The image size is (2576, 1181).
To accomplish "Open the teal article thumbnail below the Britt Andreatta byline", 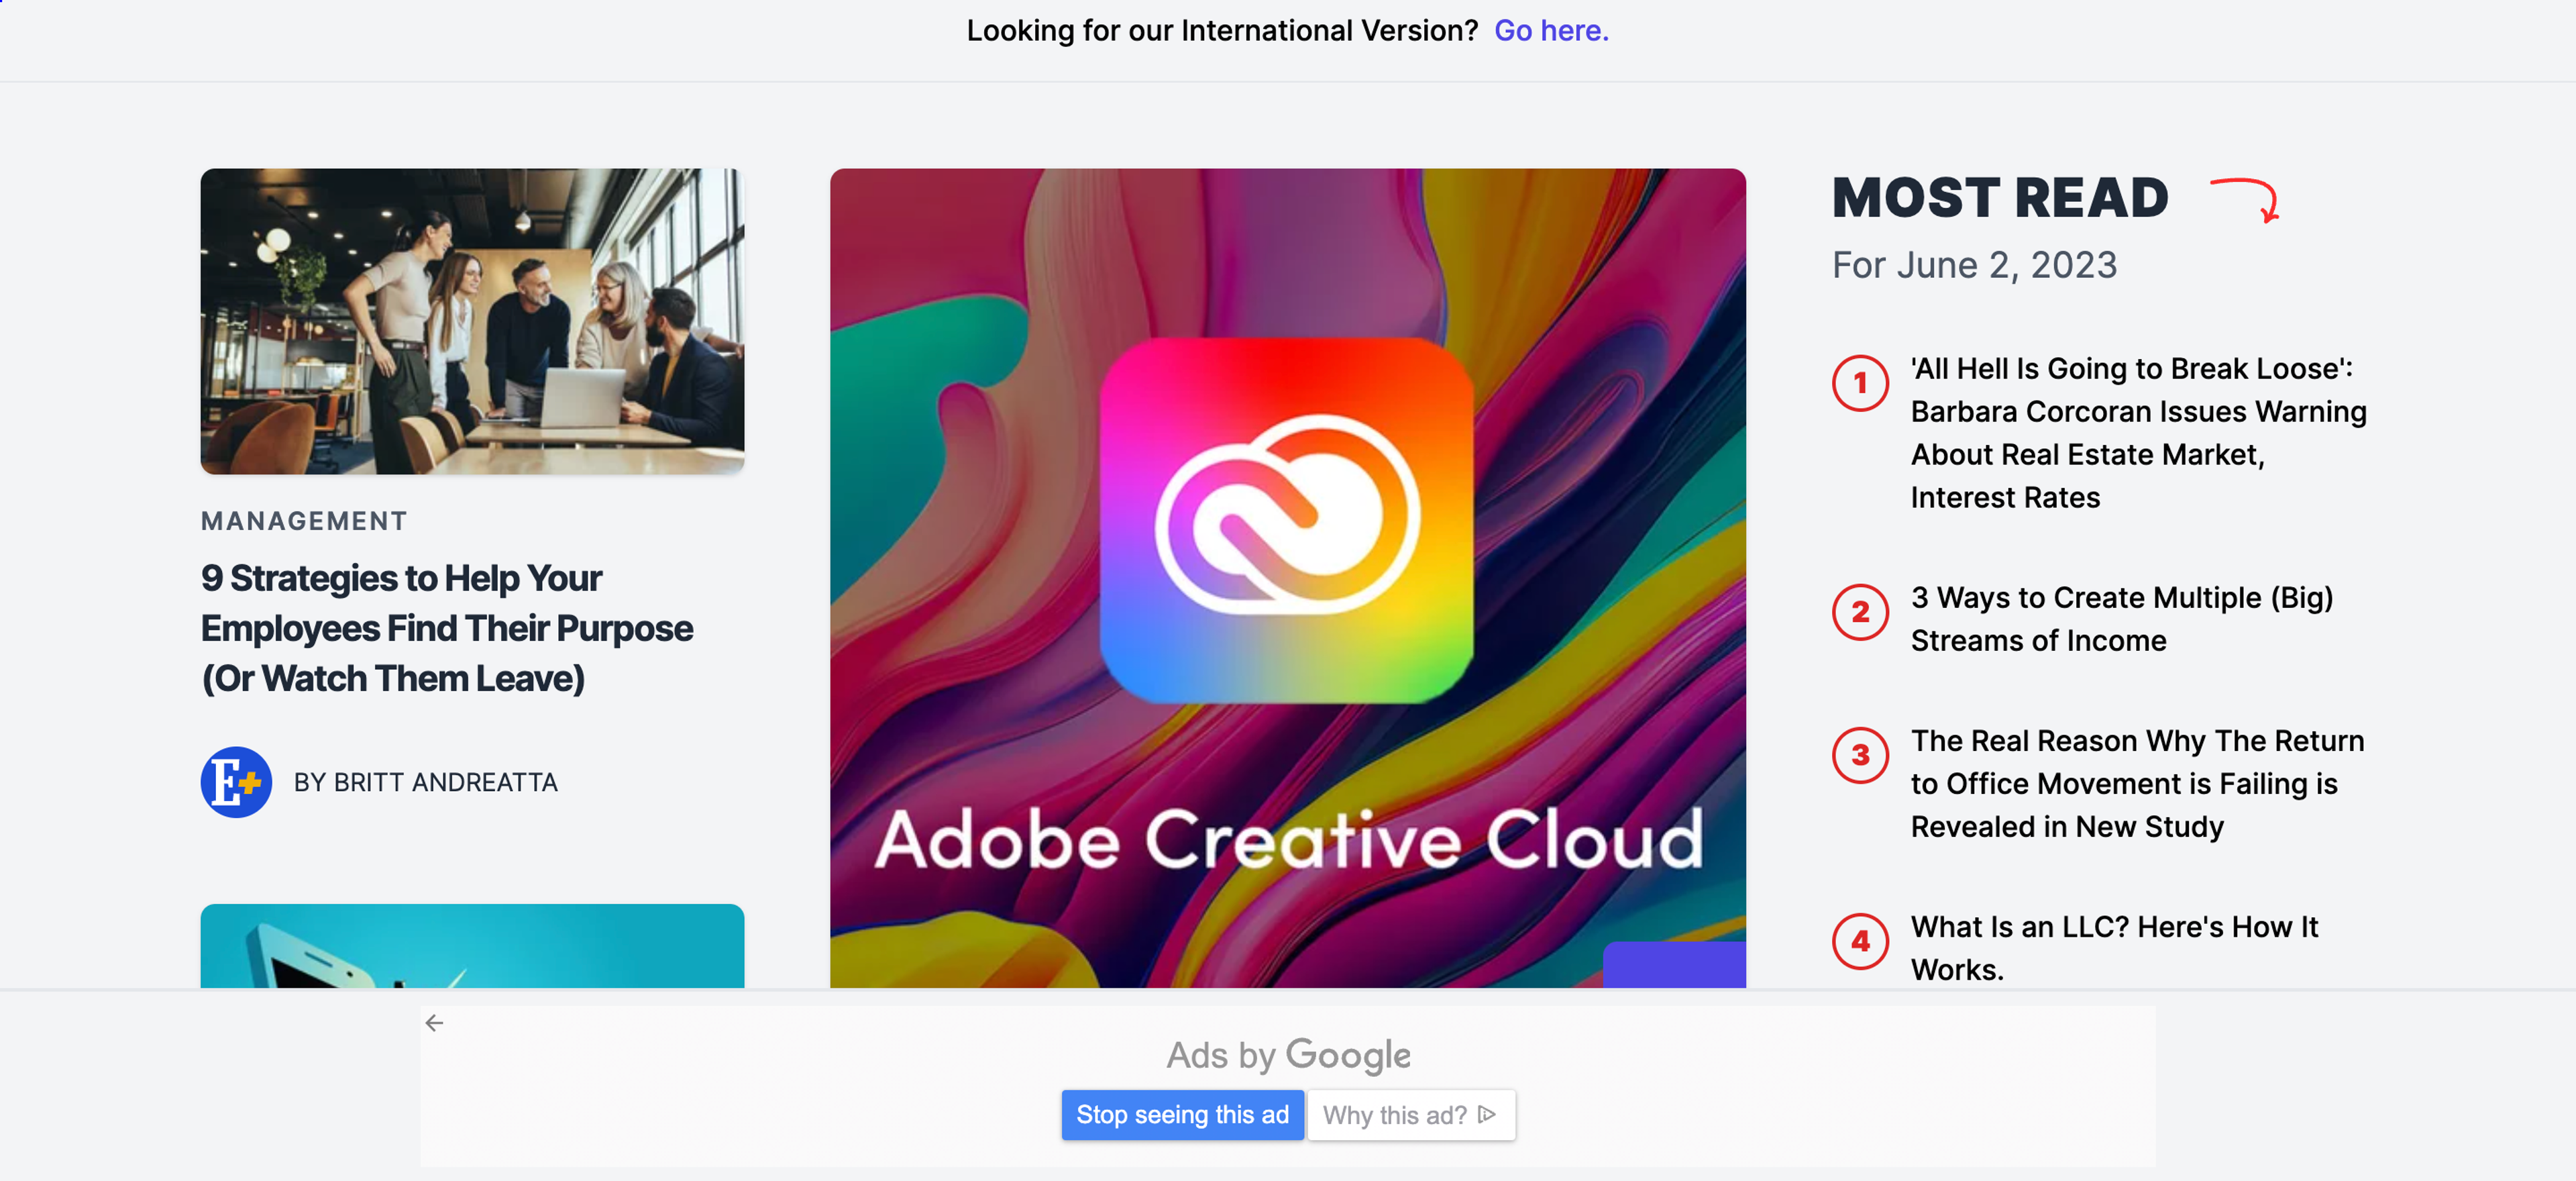I will [x=472, y=946].
